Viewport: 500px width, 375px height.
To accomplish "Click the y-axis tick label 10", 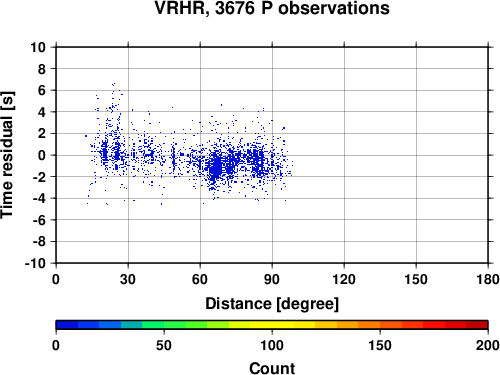I will tap(38, 47).
